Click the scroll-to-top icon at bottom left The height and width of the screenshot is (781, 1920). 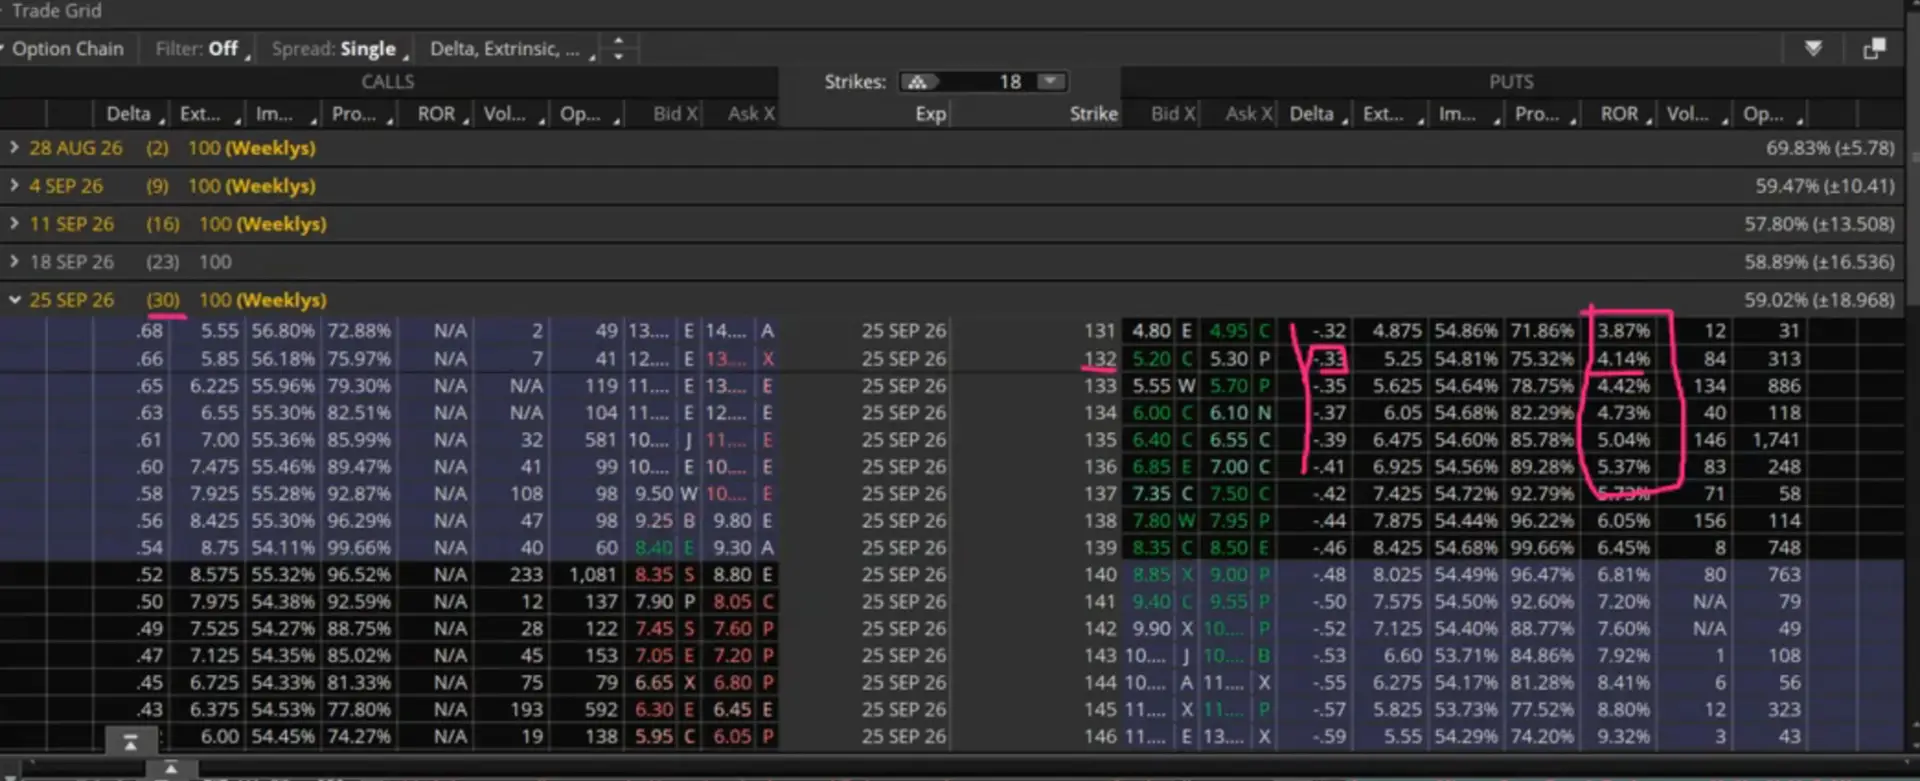(130, 741)
